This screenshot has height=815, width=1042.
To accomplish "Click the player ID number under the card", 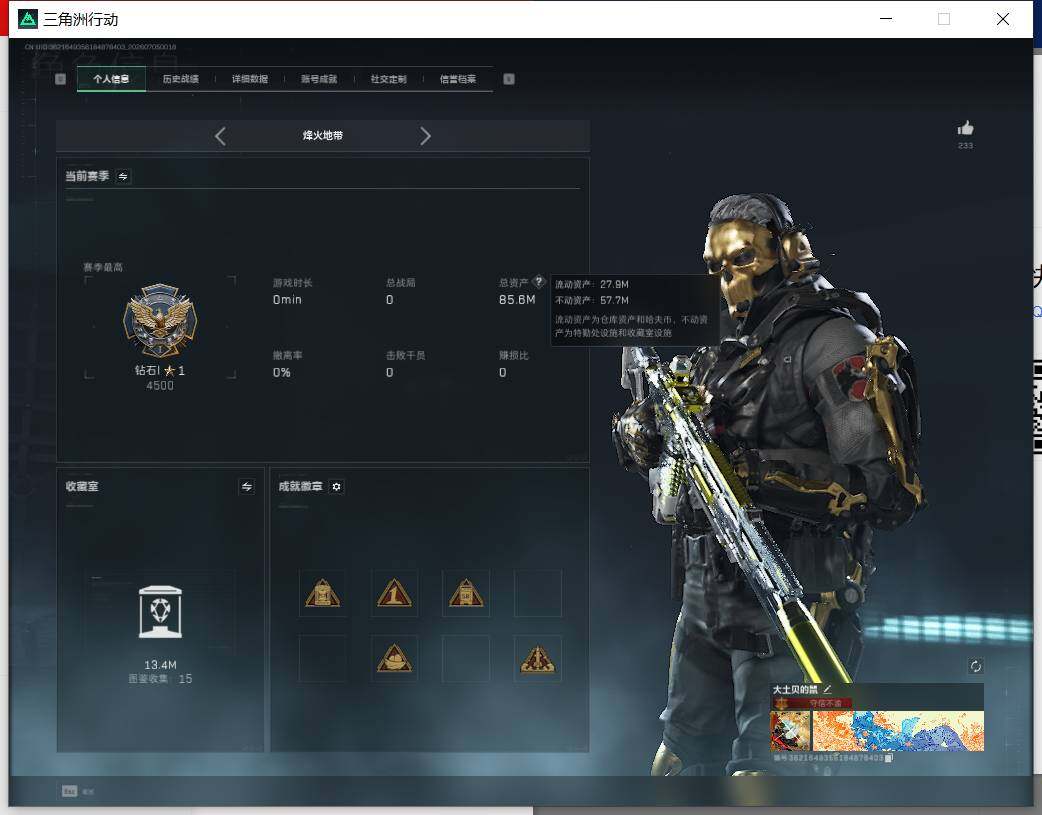I will pyautogui.click(x=829, y=757).
